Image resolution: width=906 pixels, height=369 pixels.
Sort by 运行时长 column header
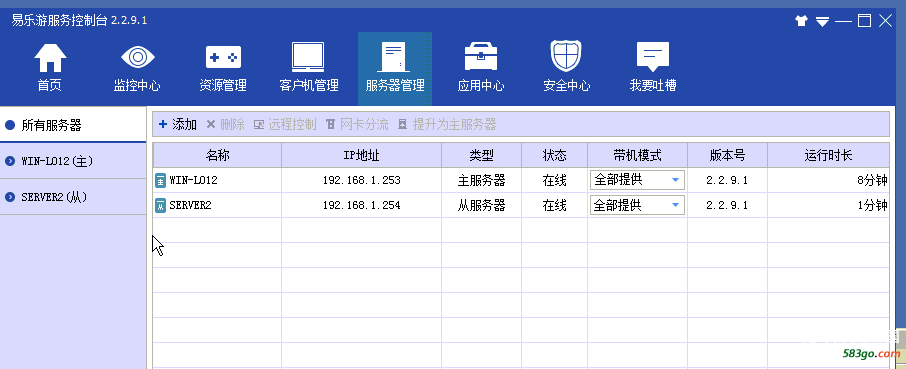point(829,155)
